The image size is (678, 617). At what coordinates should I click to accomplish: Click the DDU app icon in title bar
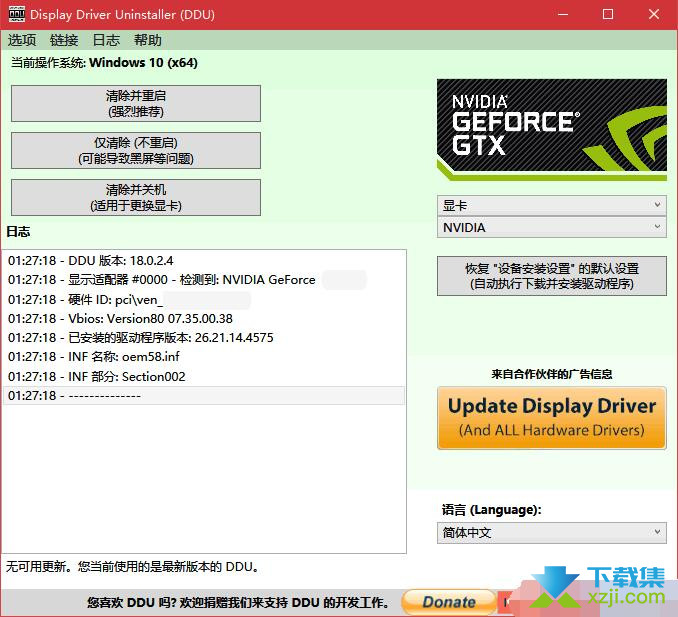pyautogui.click(x=16, y=14)
